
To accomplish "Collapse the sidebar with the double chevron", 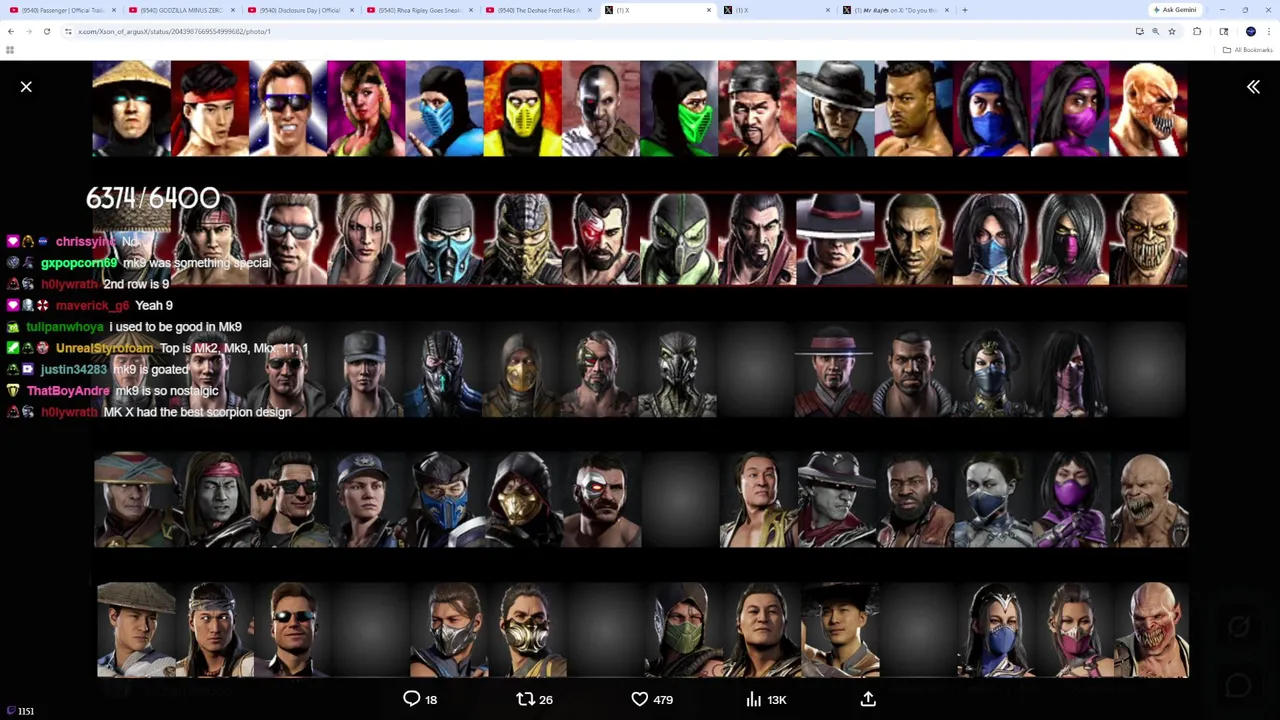I will [x=1253, y=87].
